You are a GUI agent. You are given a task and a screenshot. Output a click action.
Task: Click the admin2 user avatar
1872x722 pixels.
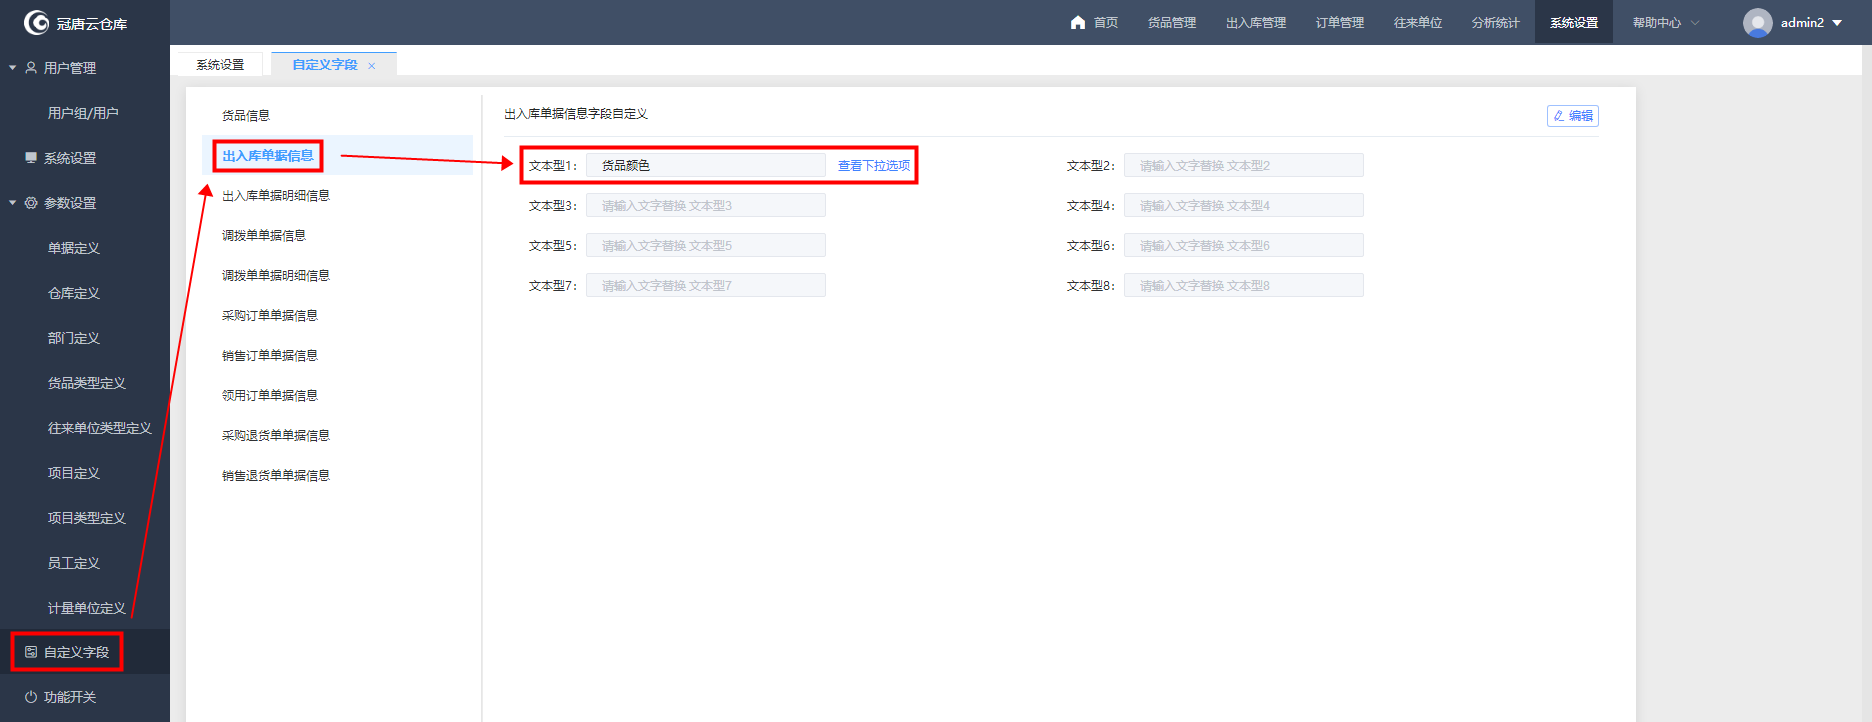[1757, 22]
